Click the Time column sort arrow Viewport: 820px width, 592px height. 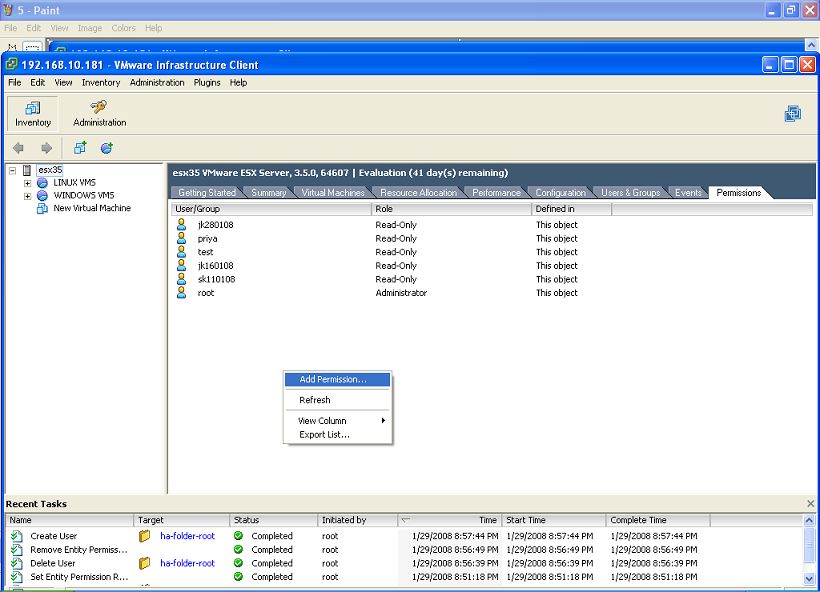[x=406, y=520]
